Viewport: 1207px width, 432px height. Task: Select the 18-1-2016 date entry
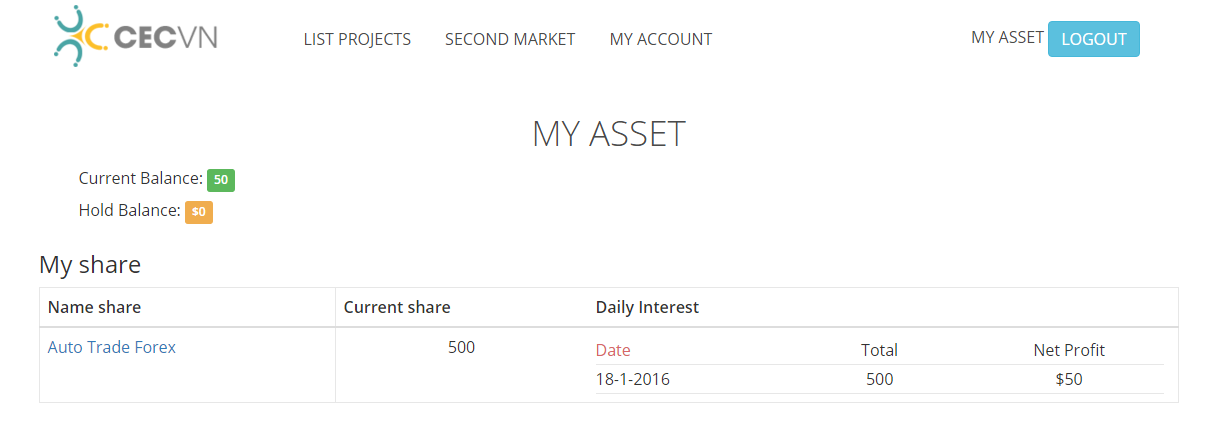(x=633, y=379)
